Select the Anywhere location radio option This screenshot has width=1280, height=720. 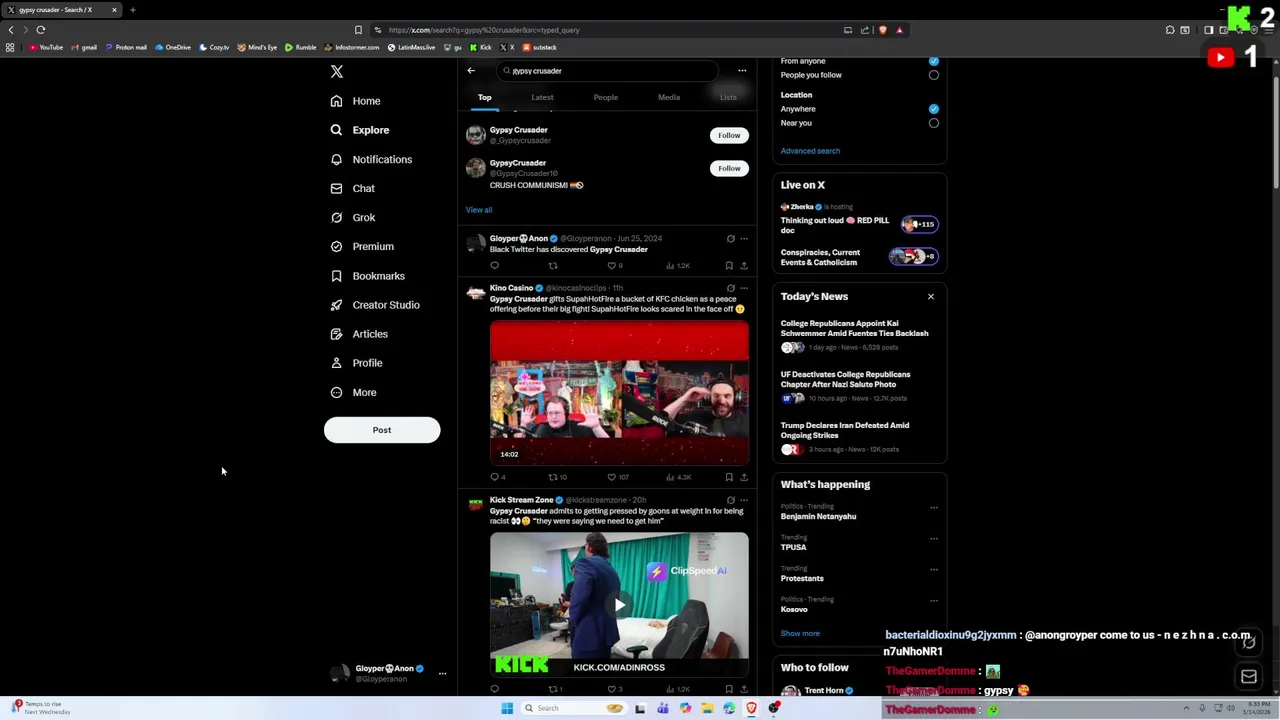(933, 109)
